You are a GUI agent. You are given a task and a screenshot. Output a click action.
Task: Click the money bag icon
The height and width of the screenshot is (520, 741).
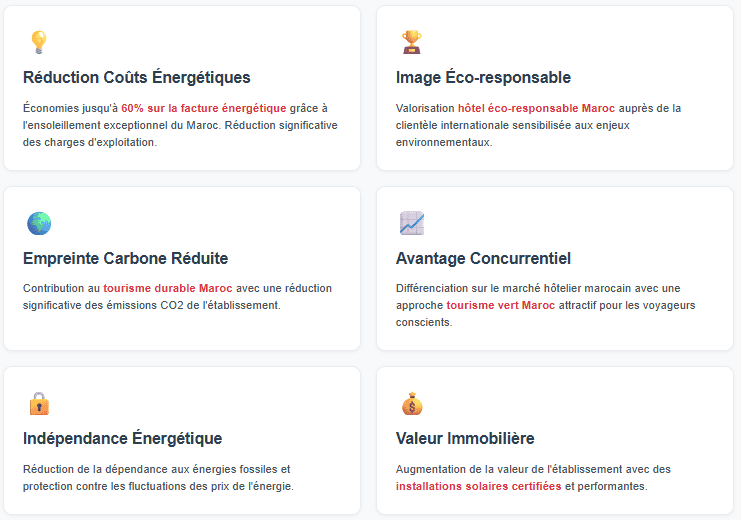click(x=412, y=404)
